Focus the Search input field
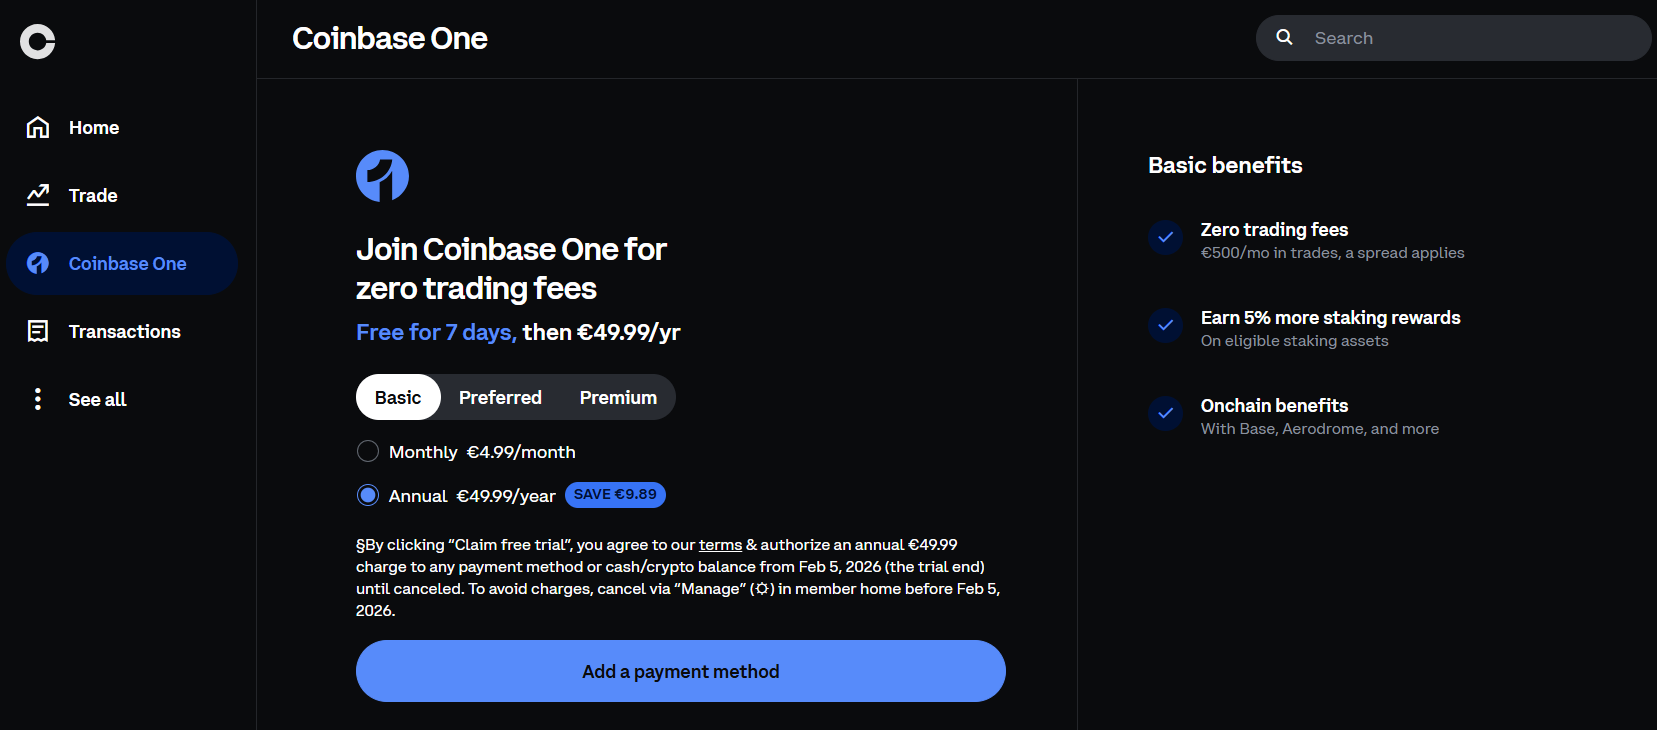1657x730 pixels. 1470,38
